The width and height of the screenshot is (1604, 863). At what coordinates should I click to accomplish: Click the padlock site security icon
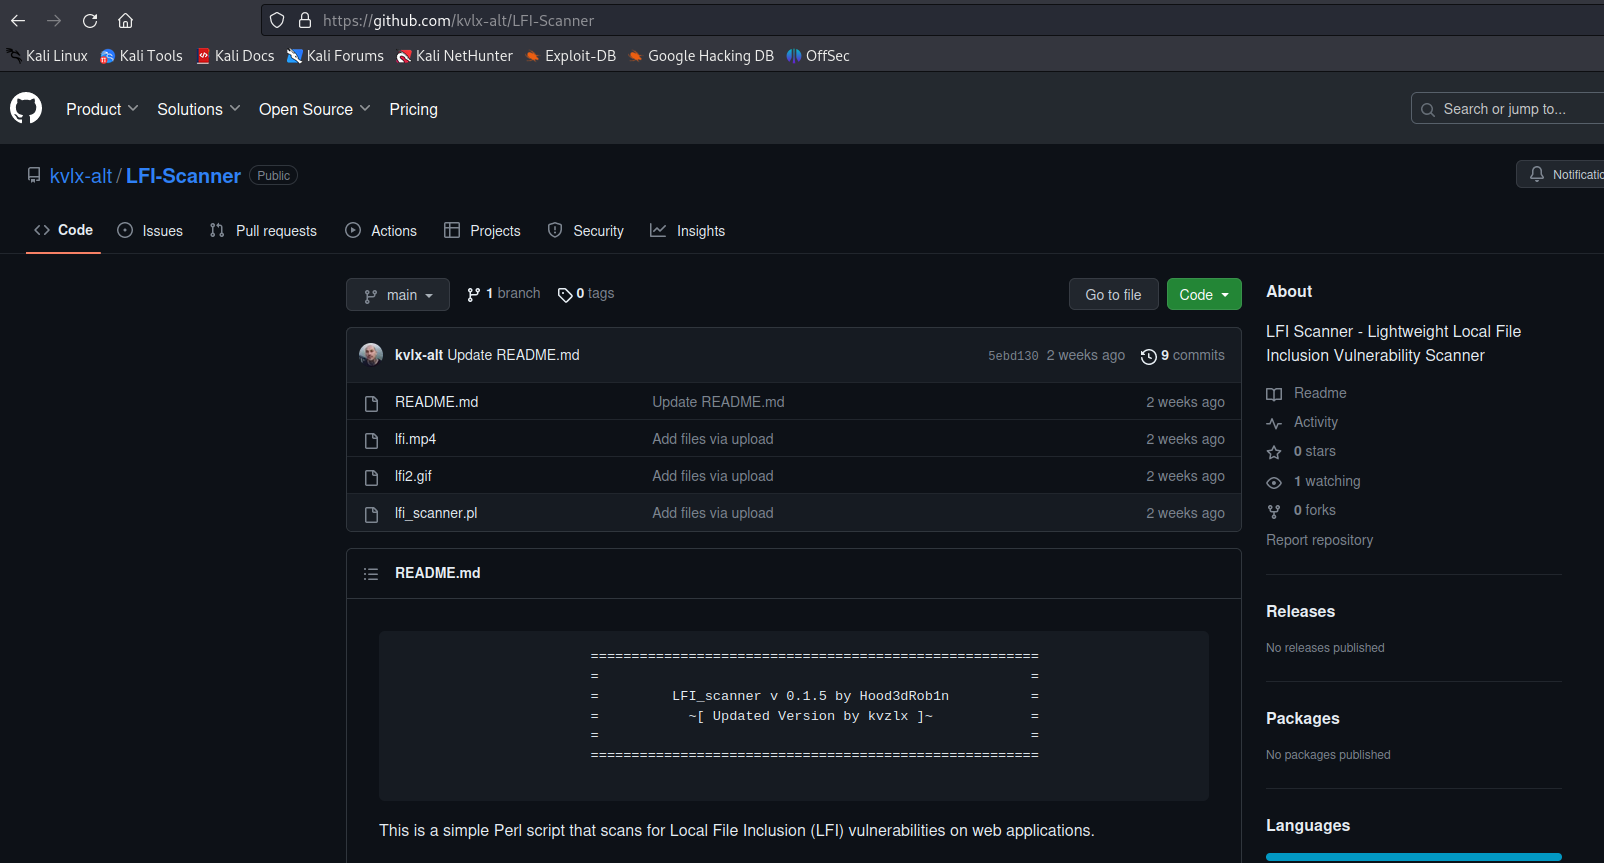point(305,20)
